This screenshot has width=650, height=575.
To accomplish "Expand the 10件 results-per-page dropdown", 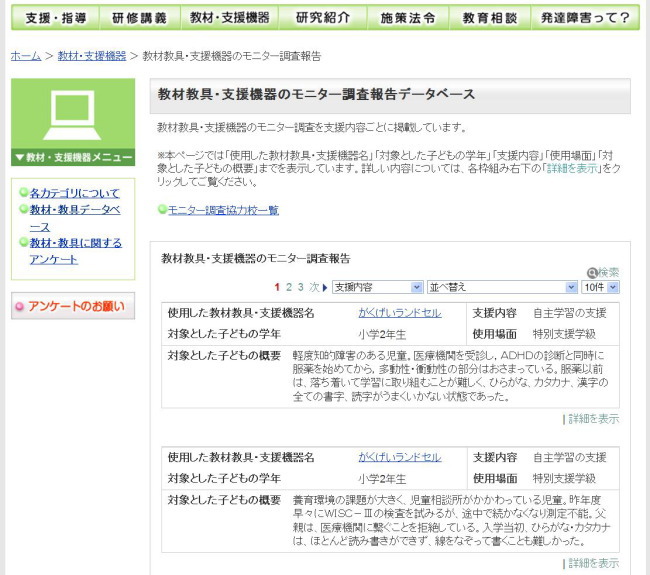I will tap(600, 287).
